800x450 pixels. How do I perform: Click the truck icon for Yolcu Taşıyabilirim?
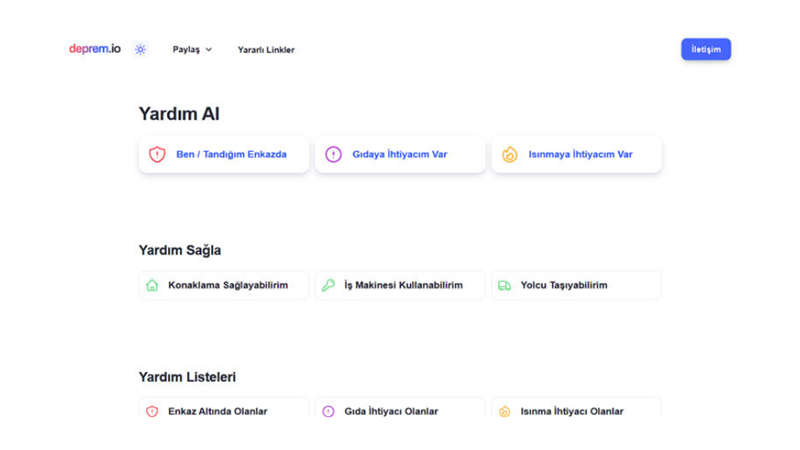click(x=504, y=285)
